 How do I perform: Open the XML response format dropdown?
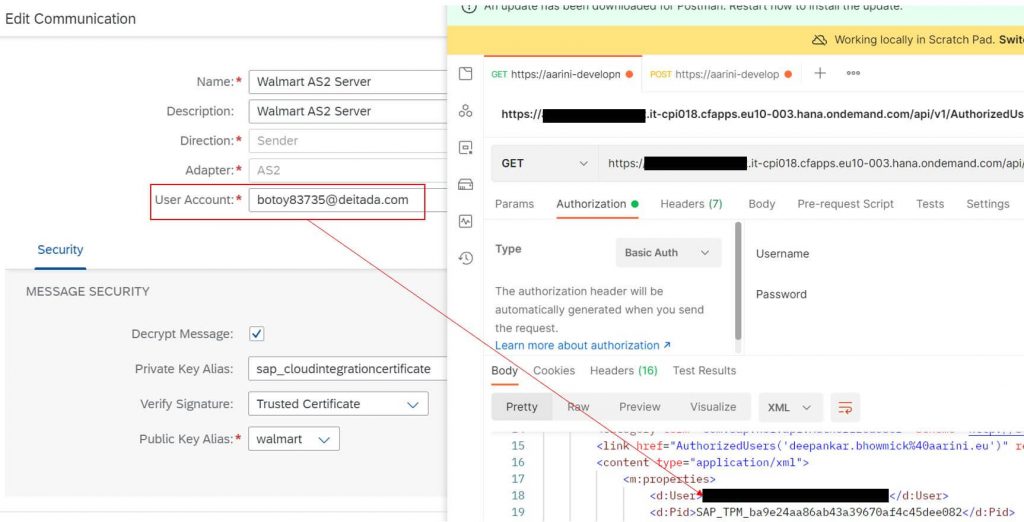point(790,407)
